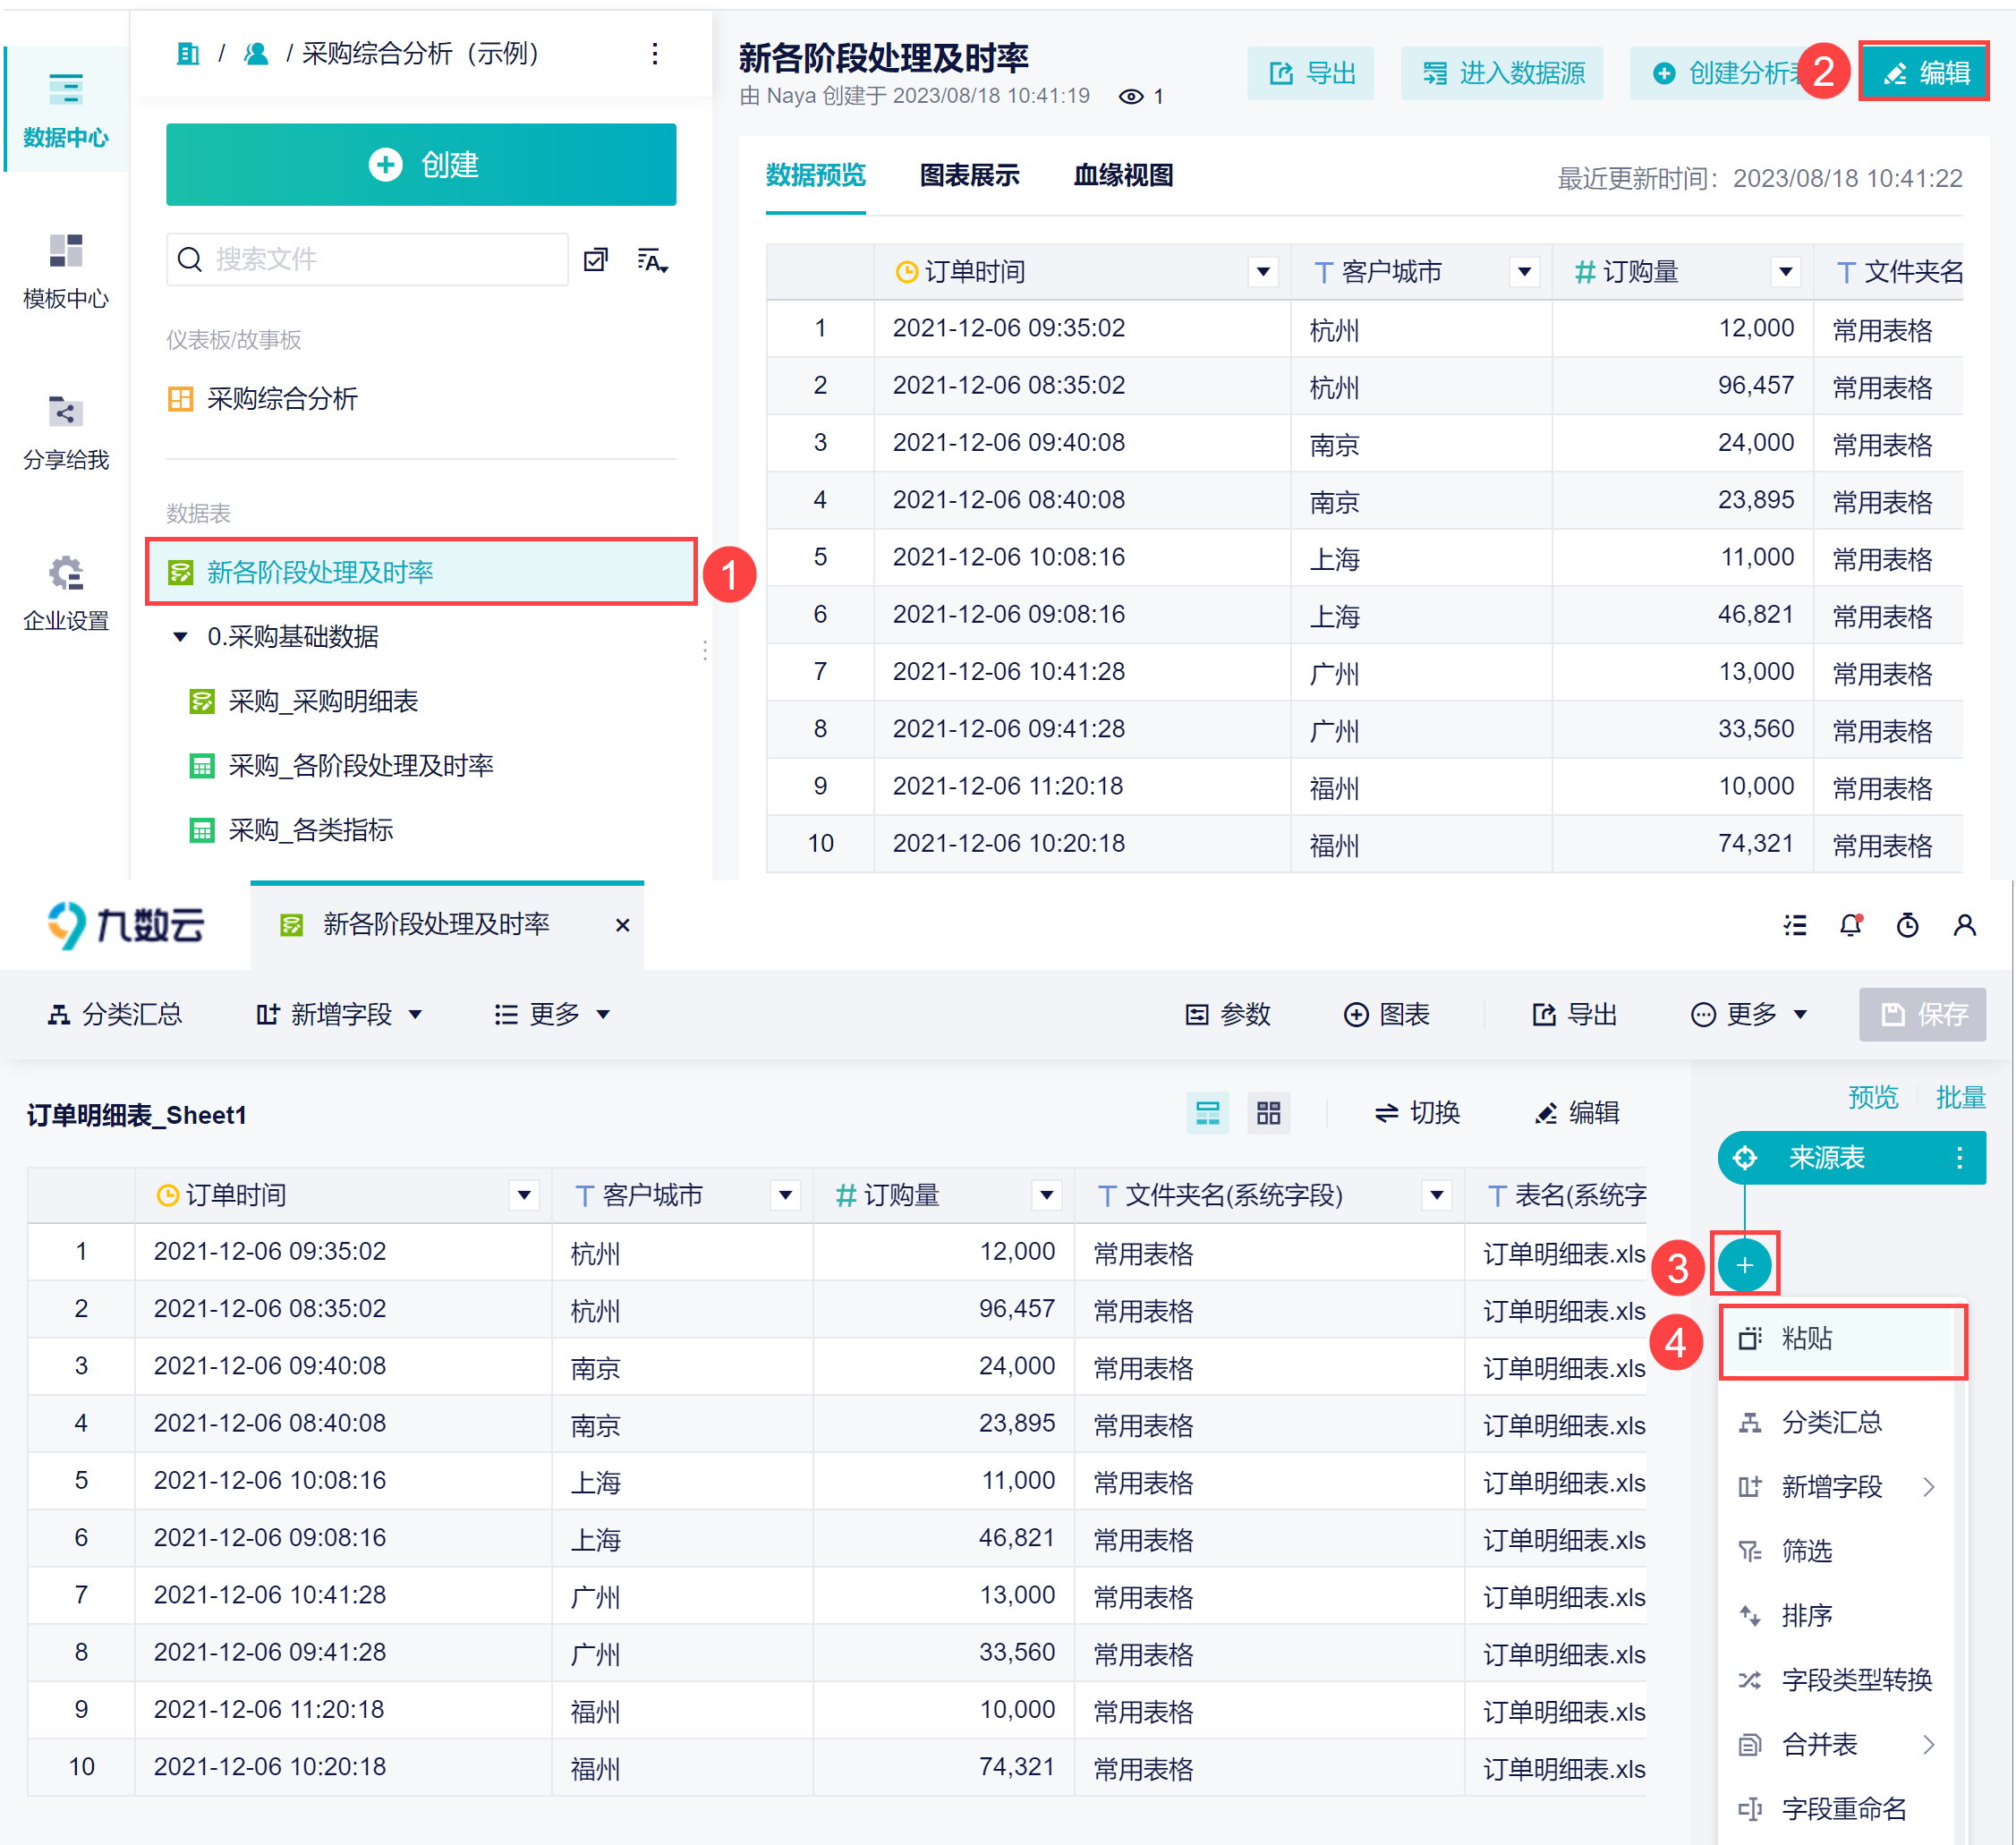Click the green 创建 button
Image resolution: width=2016 pixels, height=1845 pixels.
click(x=421, y=164)
